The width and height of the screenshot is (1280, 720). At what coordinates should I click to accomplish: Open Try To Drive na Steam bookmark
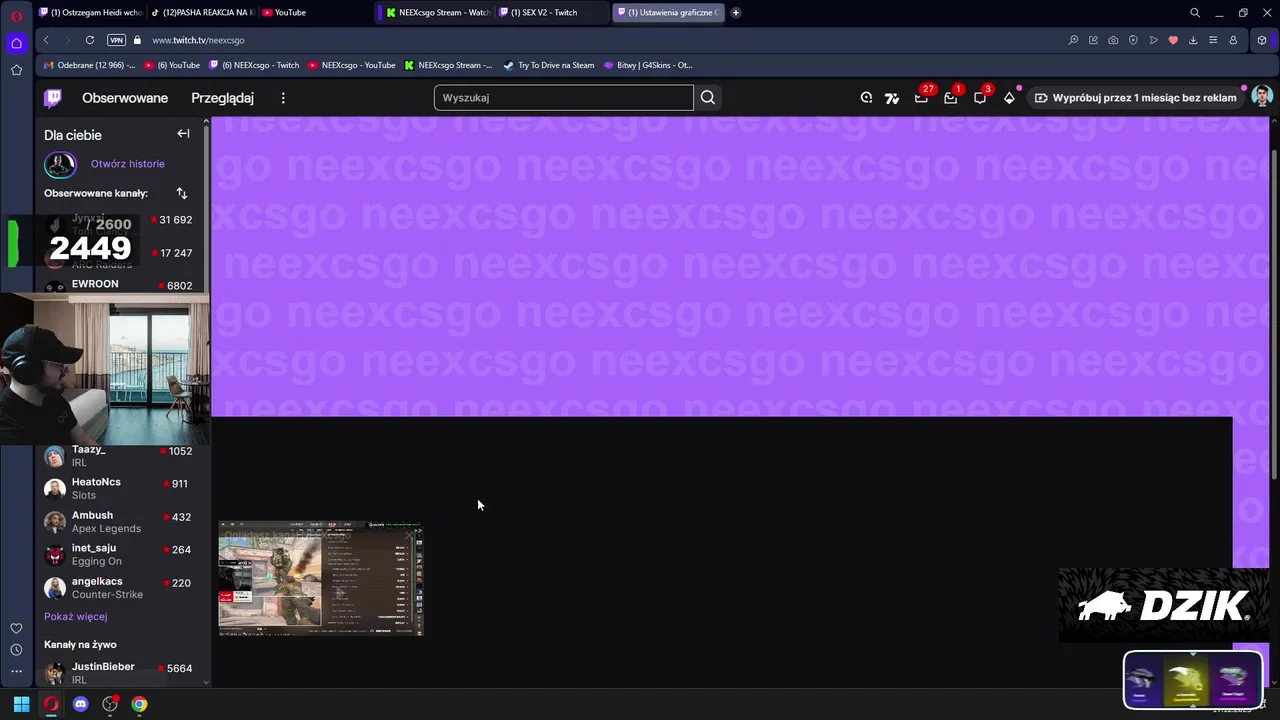(549, 65)
